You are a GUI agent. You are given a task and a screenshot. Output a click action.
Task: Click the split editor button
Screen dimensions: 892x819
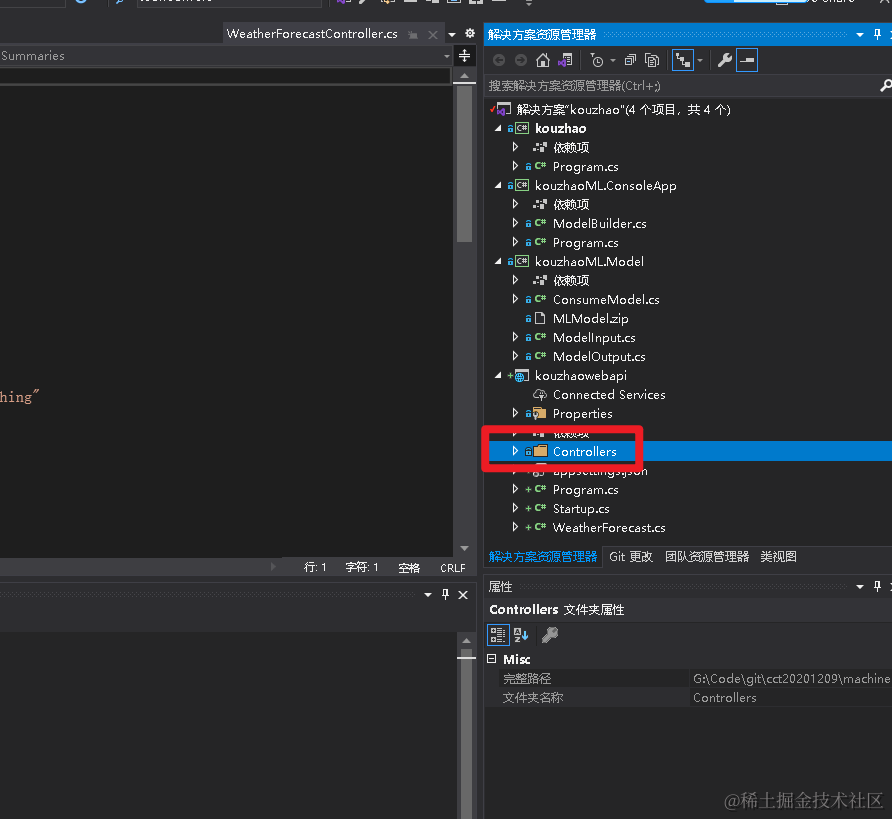pos(464,56)
